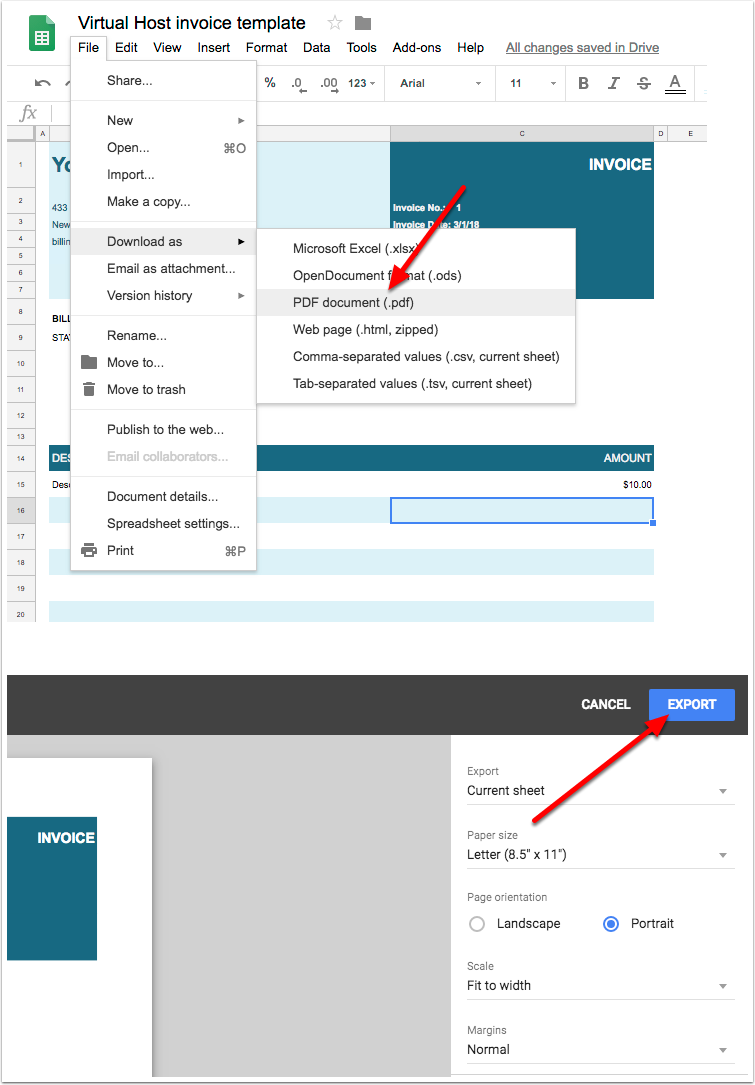Expand the New submenu
Viewport: 755px width, 1085px height.
tap(163, 120)
